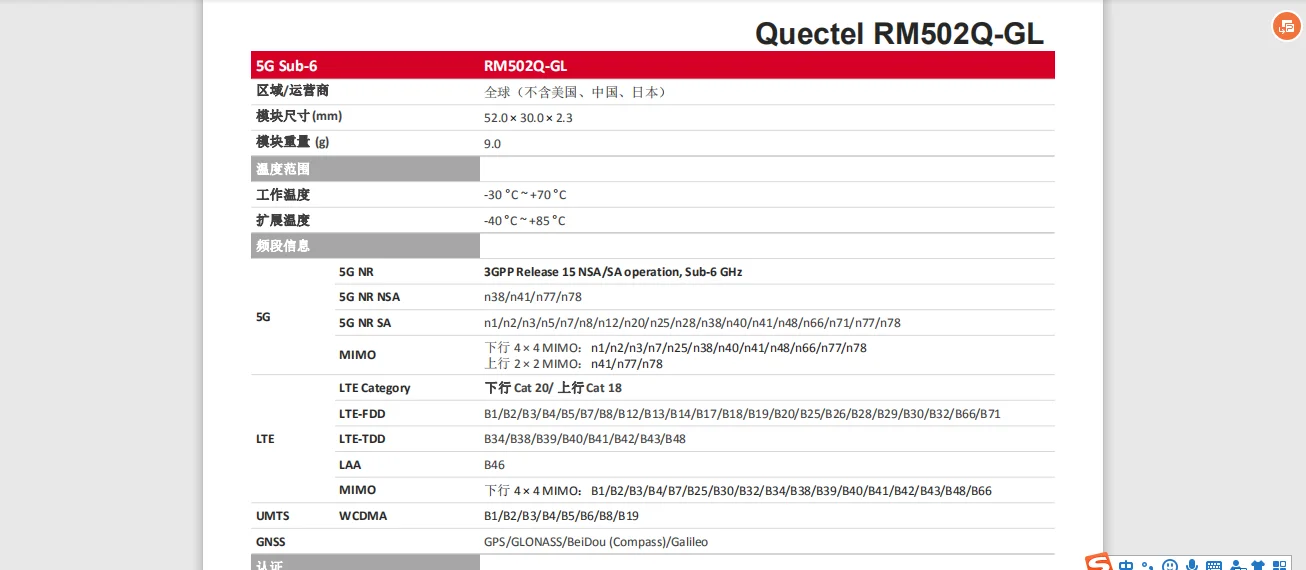Select the LTE group label
Image resolution: width=1306 pixels, height=570 pixels.
pyautogui.click(x=265, y=439)
